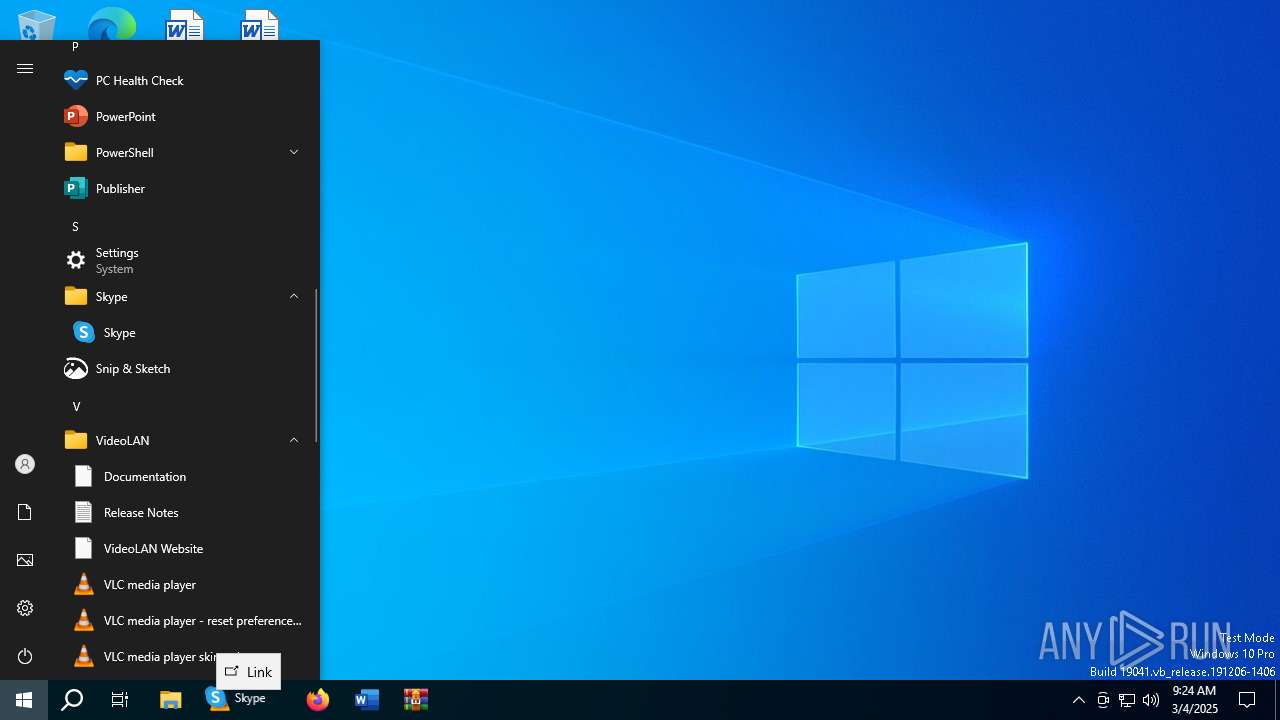This screenshot has width=1280, height=720.
Task: Launch Publisher from the app list
Action: tap(182, 188)
